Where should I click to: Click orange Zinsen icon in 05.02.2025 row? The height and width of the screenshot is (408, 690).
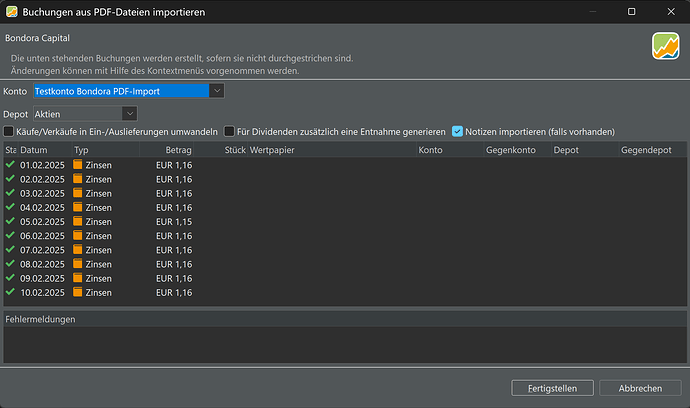point(78,221)
